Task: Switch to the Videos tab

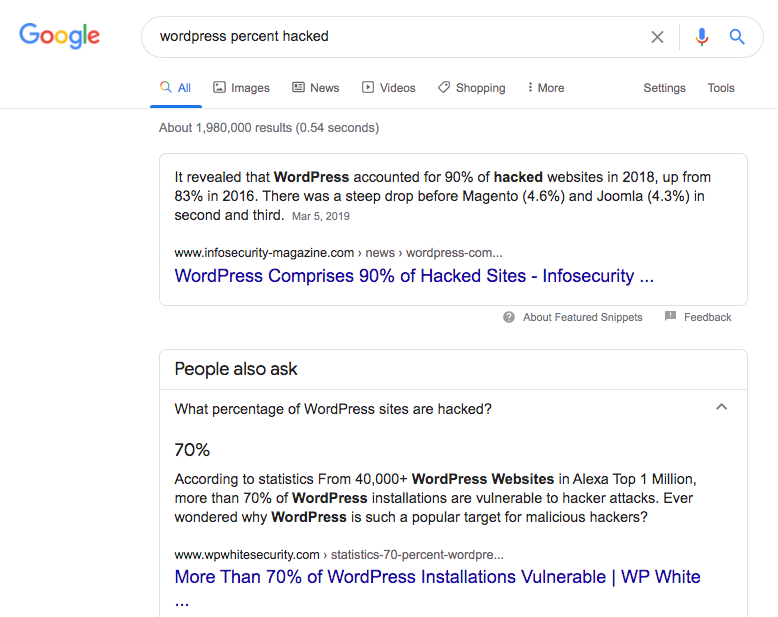Action: click(x=389, y=88)
